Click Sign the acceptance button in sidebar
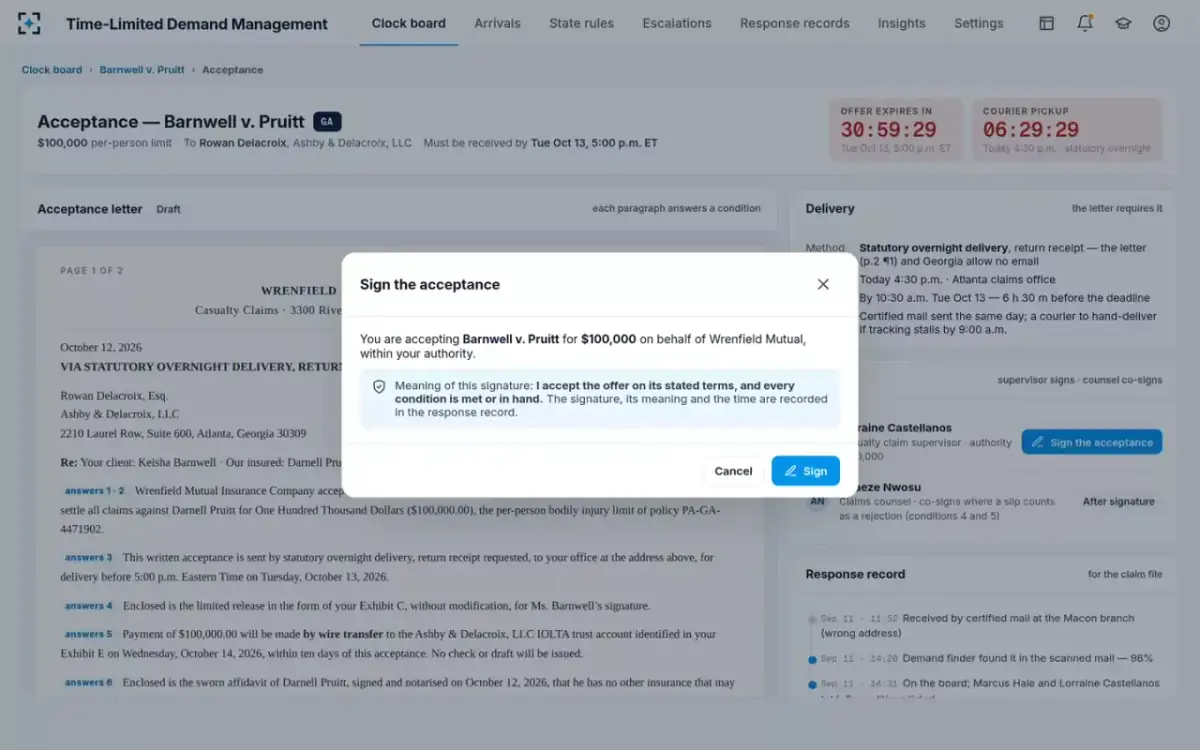This screenshot has height=750, width=1200. click(x=1092, y=442)
